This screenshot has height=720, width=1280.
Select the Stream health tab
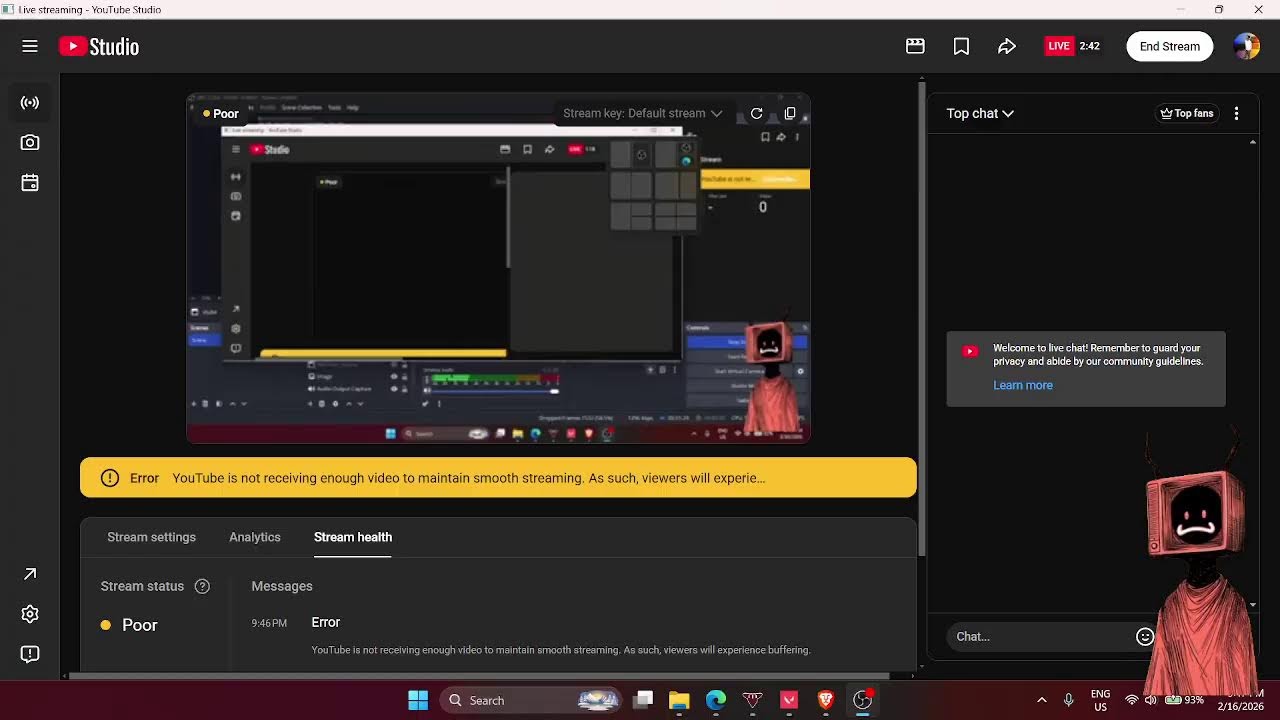353,537
